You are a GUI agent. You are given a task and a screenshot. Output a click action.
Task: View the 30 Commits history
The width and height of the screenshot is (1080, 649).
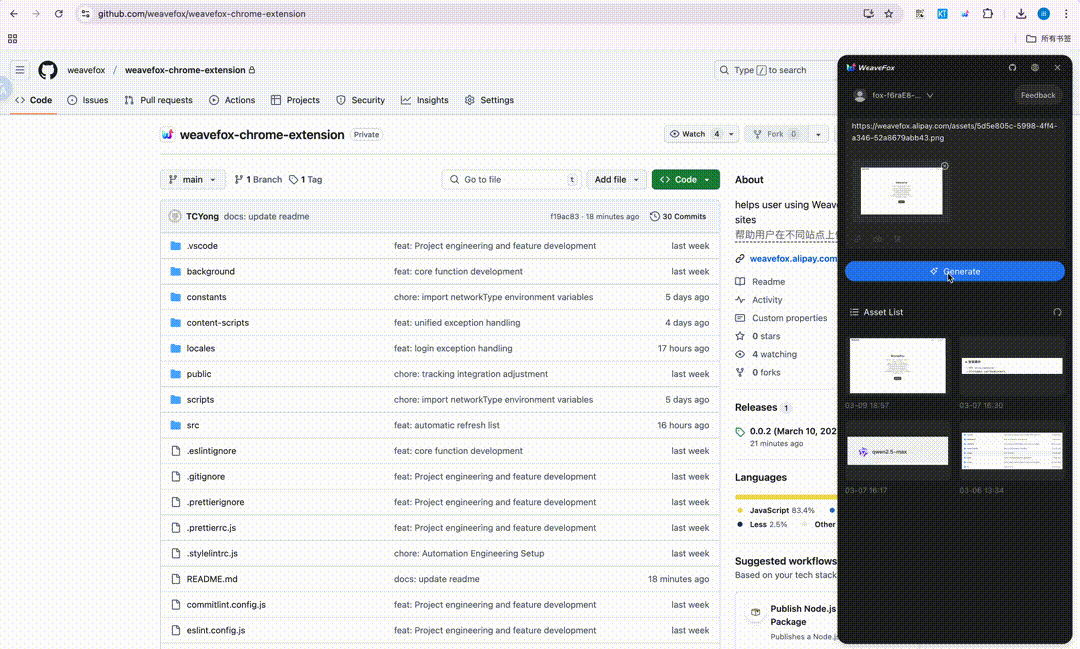click(678, 216)
